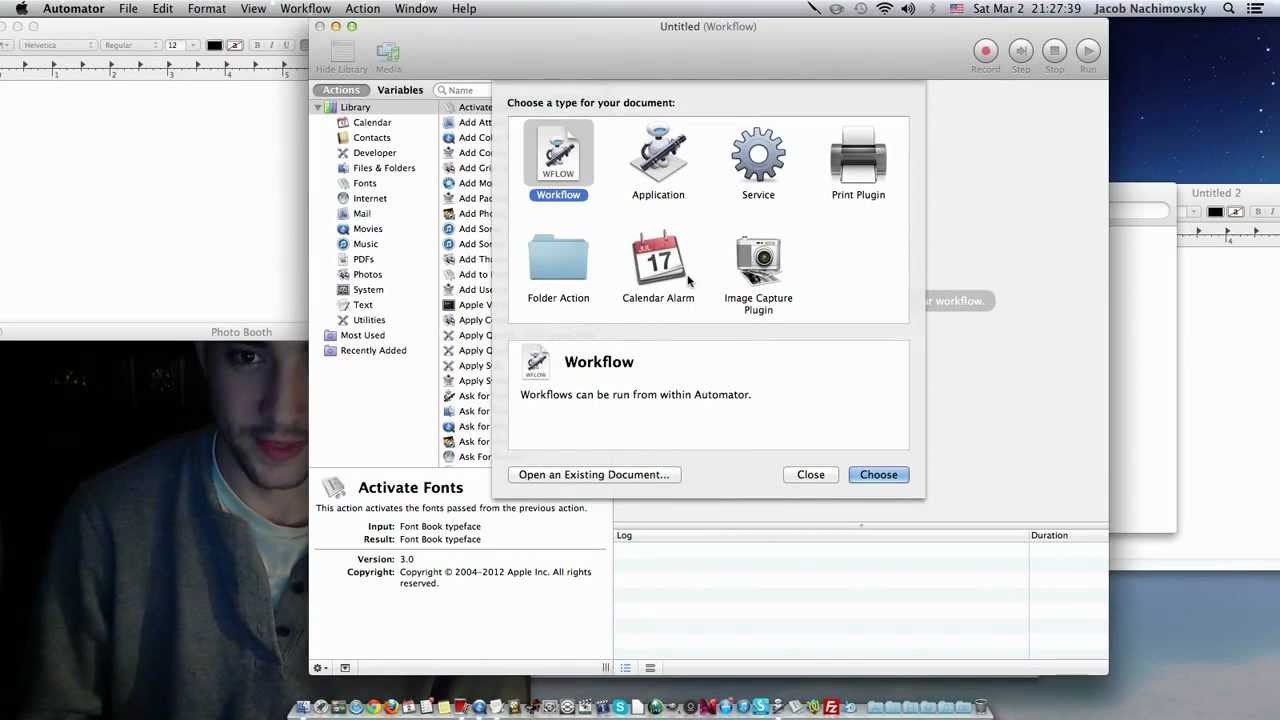Choose the Calendar Alarm icon

pyautogui.click(x=658, y=258)
